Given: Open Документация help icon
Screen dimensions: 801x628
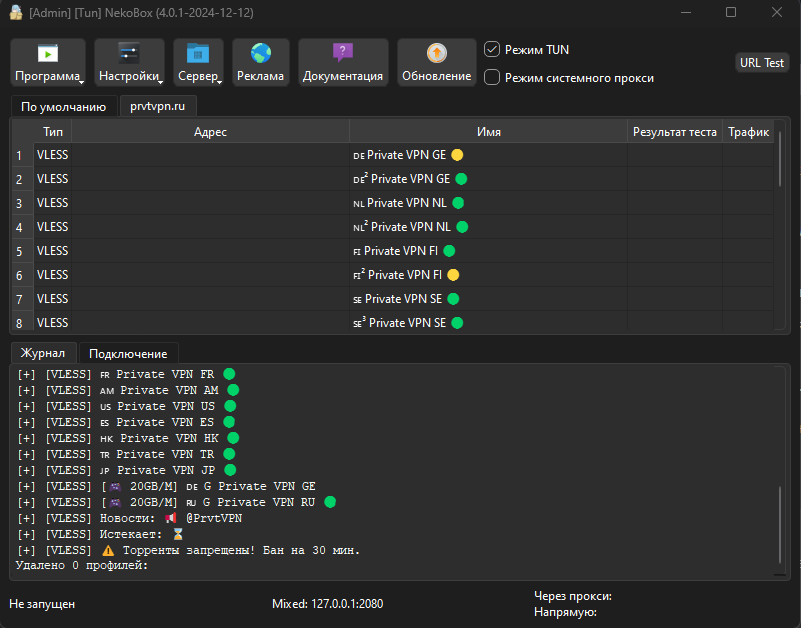Looking at the screenshot, I should pos(343,54).
